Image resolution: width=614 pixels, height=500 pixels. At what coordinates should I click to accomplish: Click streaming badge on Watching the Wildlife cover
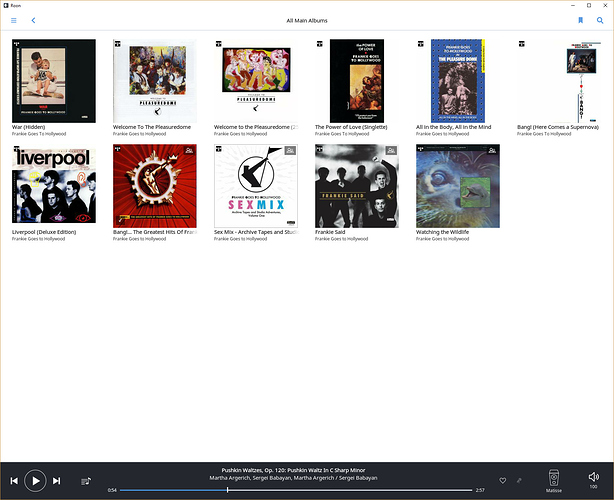[492, 150]
